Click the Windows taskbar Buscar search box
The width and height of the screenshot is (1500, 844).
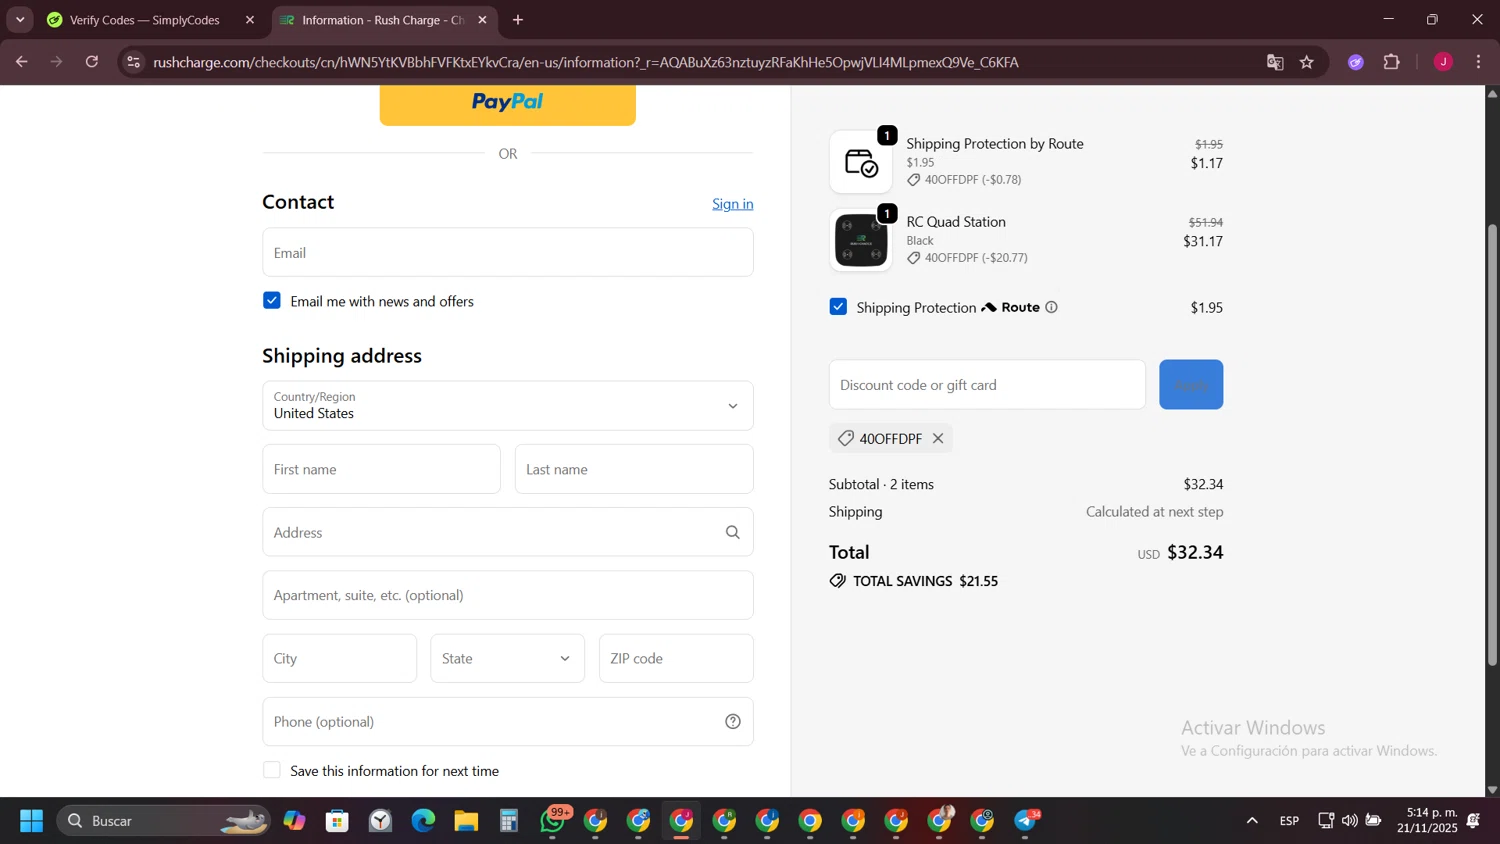tap(163, 821)
